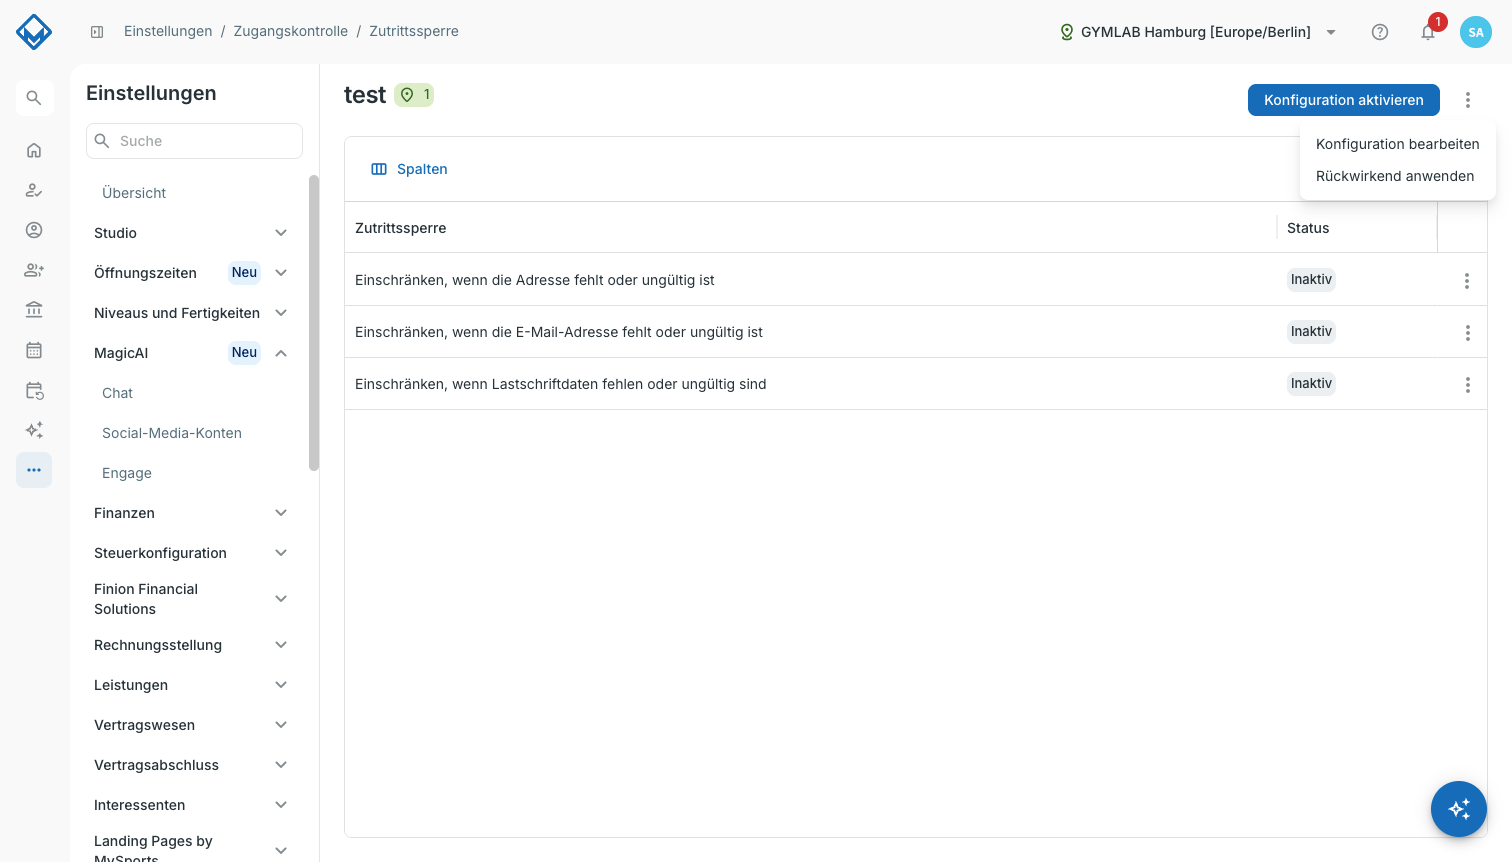The width and height of the screenshot is (1512, 862).
Task: Open add-member people icon in left rail
Action: (34, 270)
